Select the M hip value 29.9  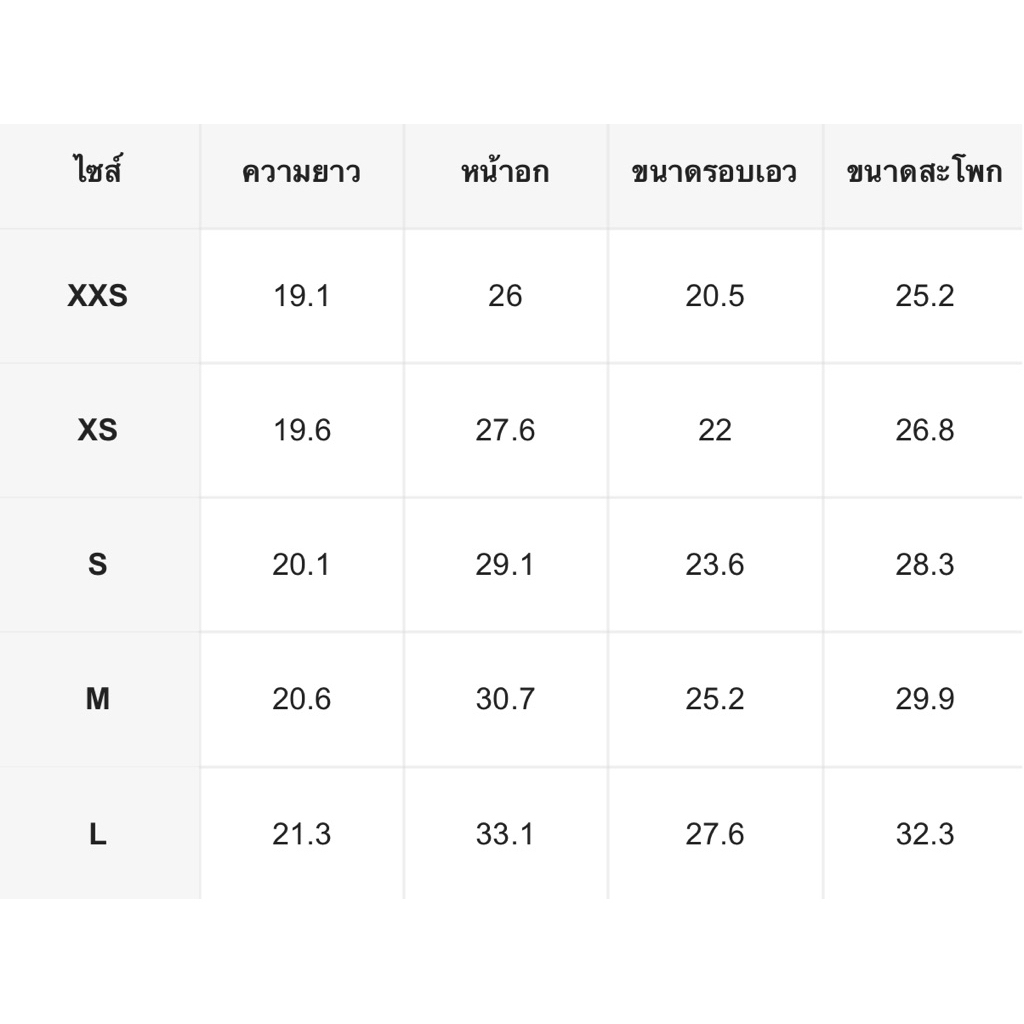[924, 699]
